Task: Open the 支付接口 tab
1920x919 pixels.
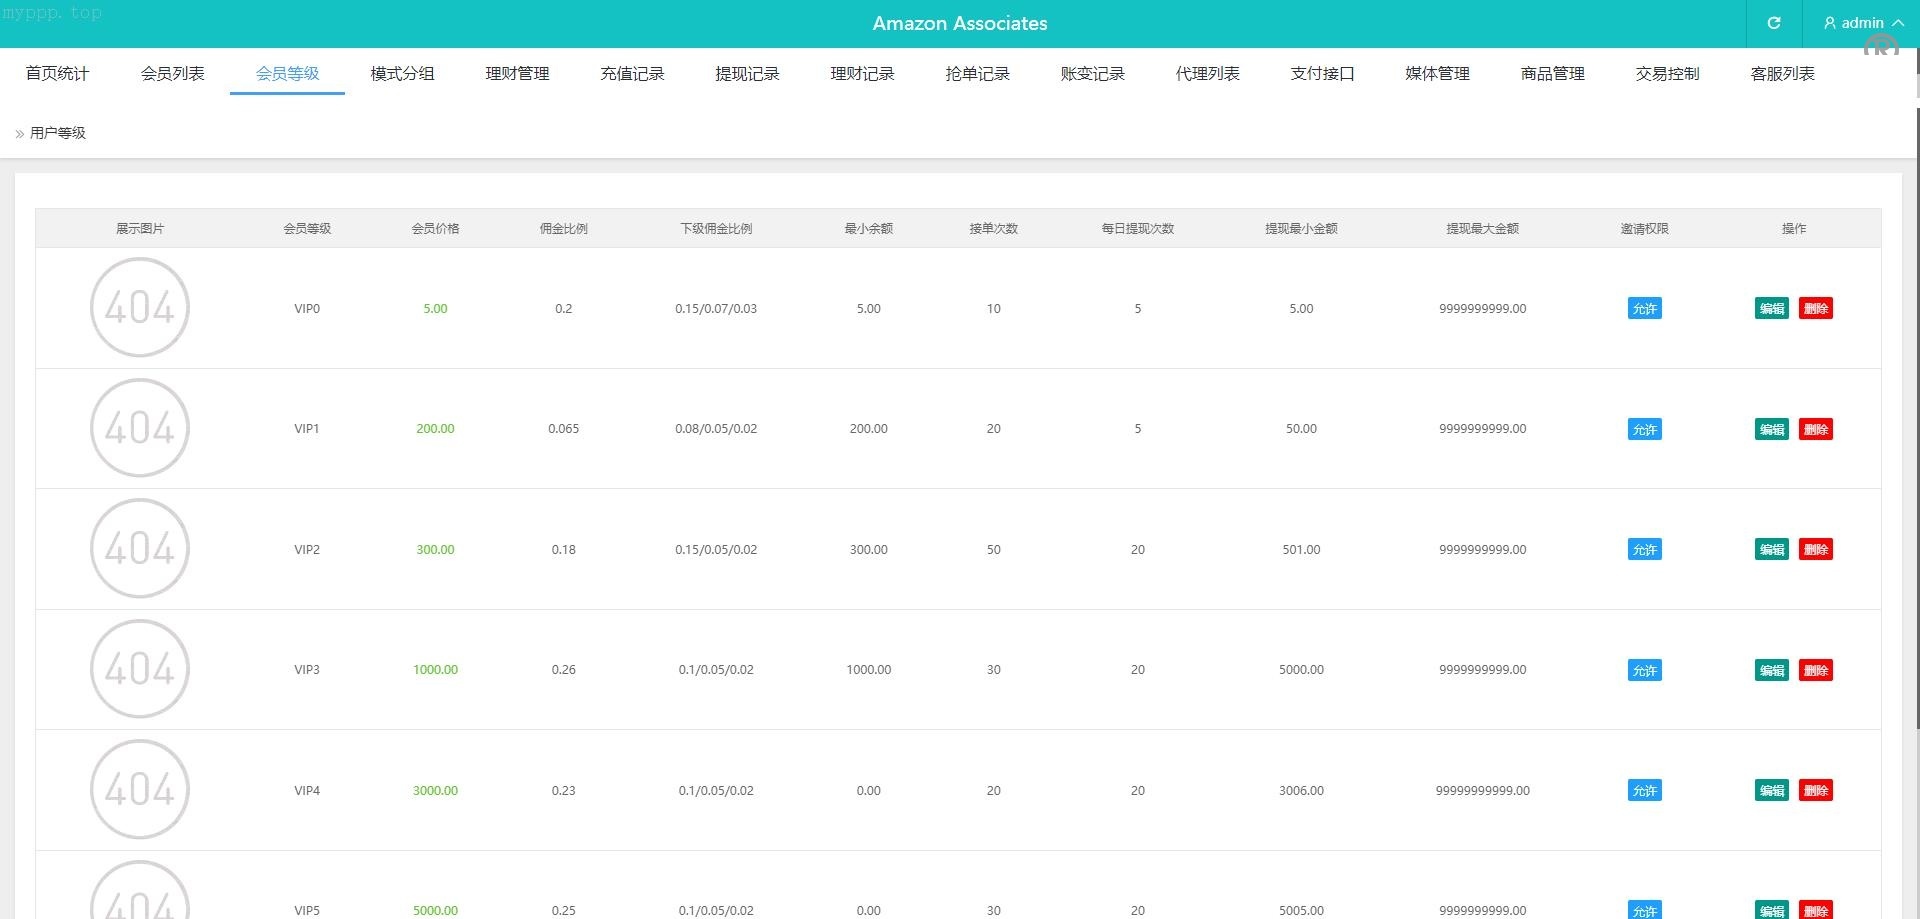Action: click(x=1322, y=74)
